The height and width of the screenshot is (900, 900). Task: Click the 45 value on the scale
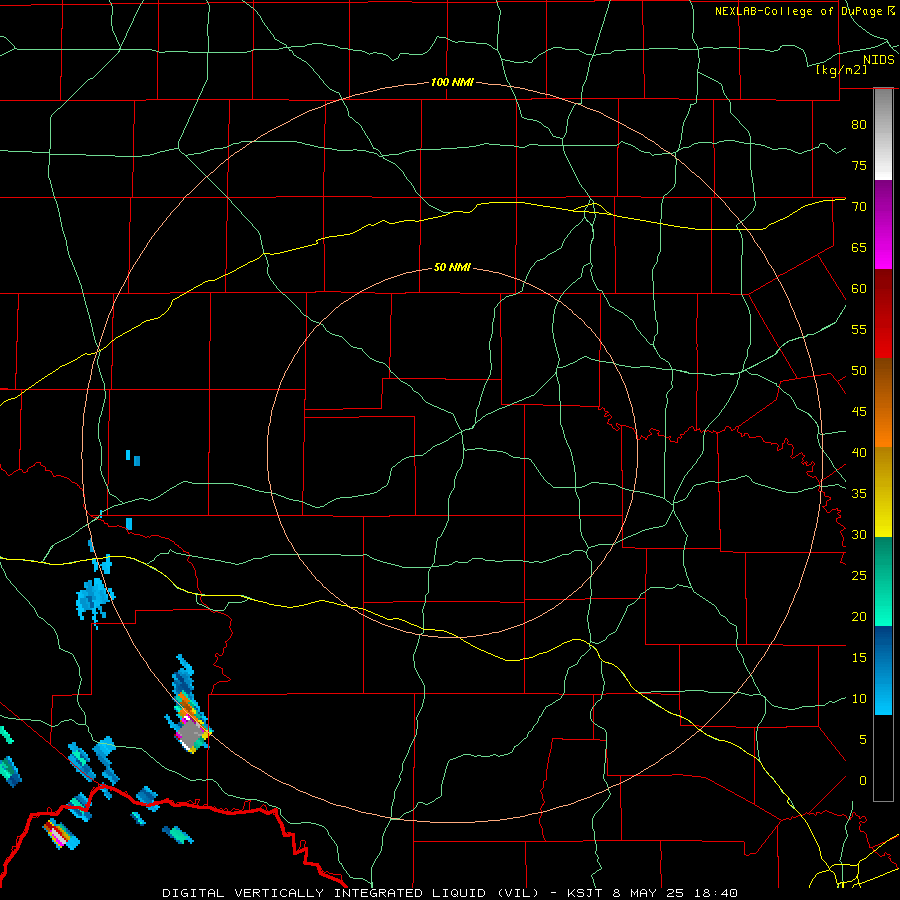click(x=859, y=412)
